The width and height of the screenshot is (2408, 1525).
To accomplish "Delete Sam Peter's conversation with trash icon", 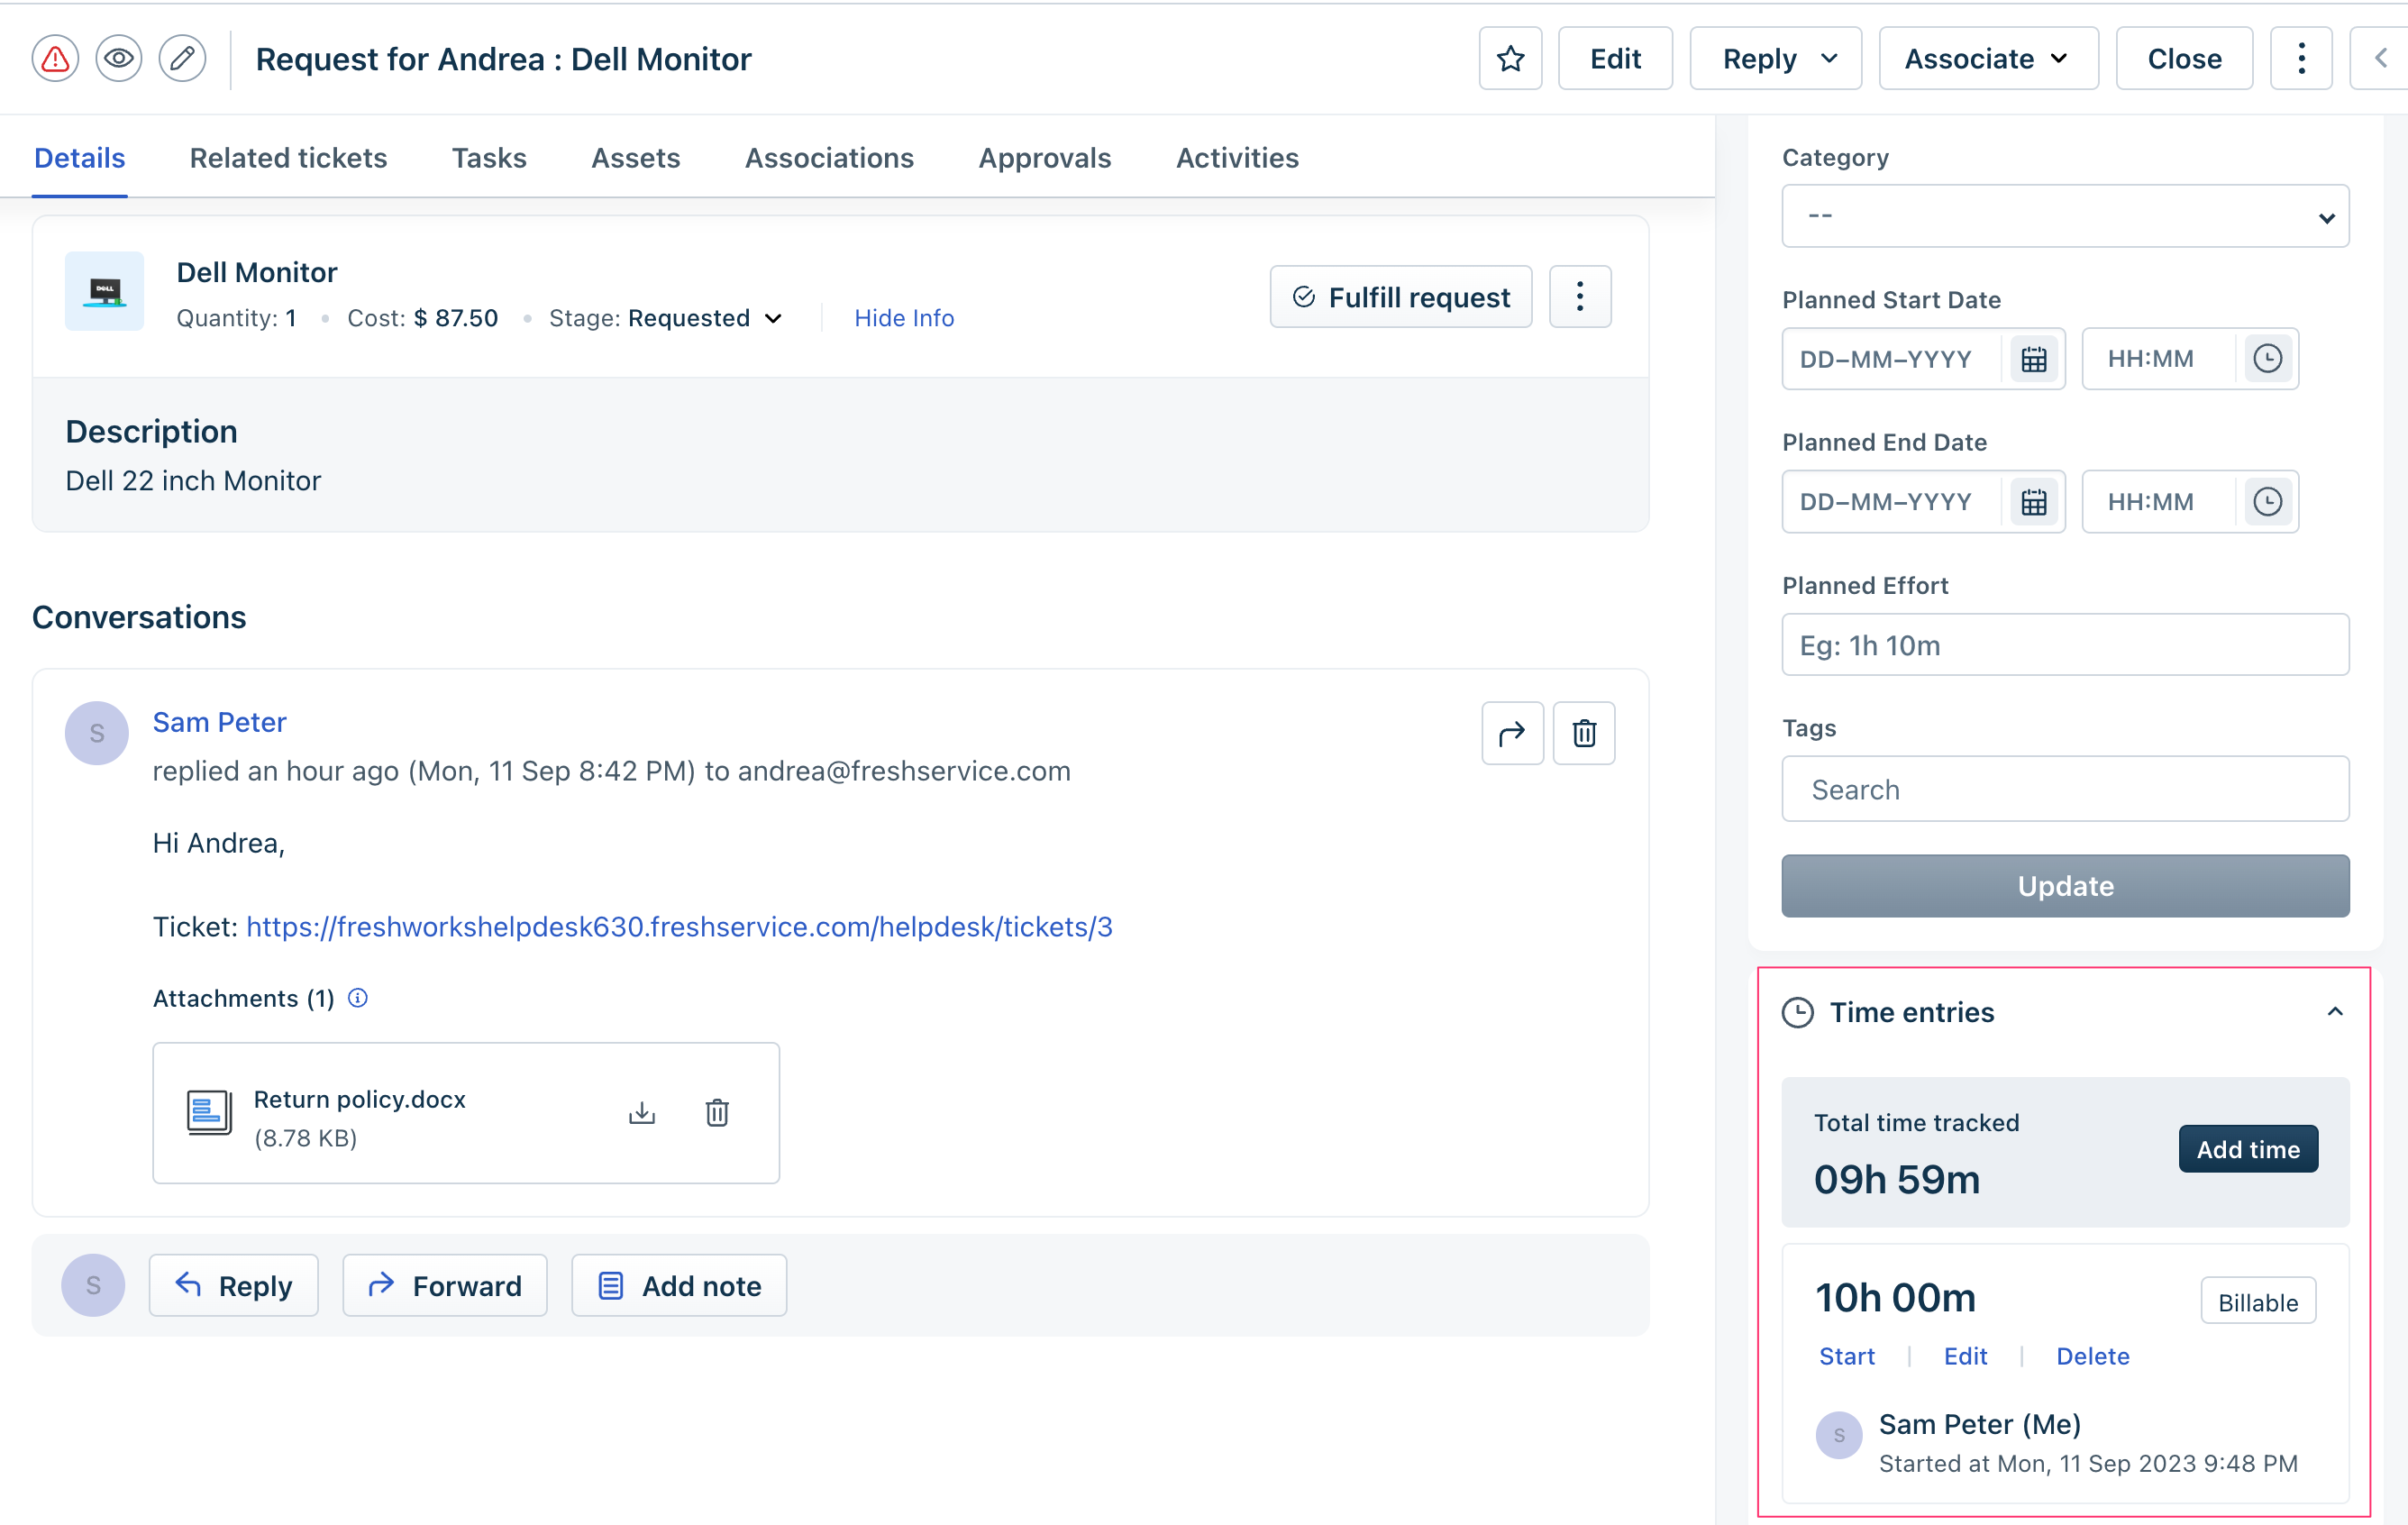I will click(x=1584, y=734).
